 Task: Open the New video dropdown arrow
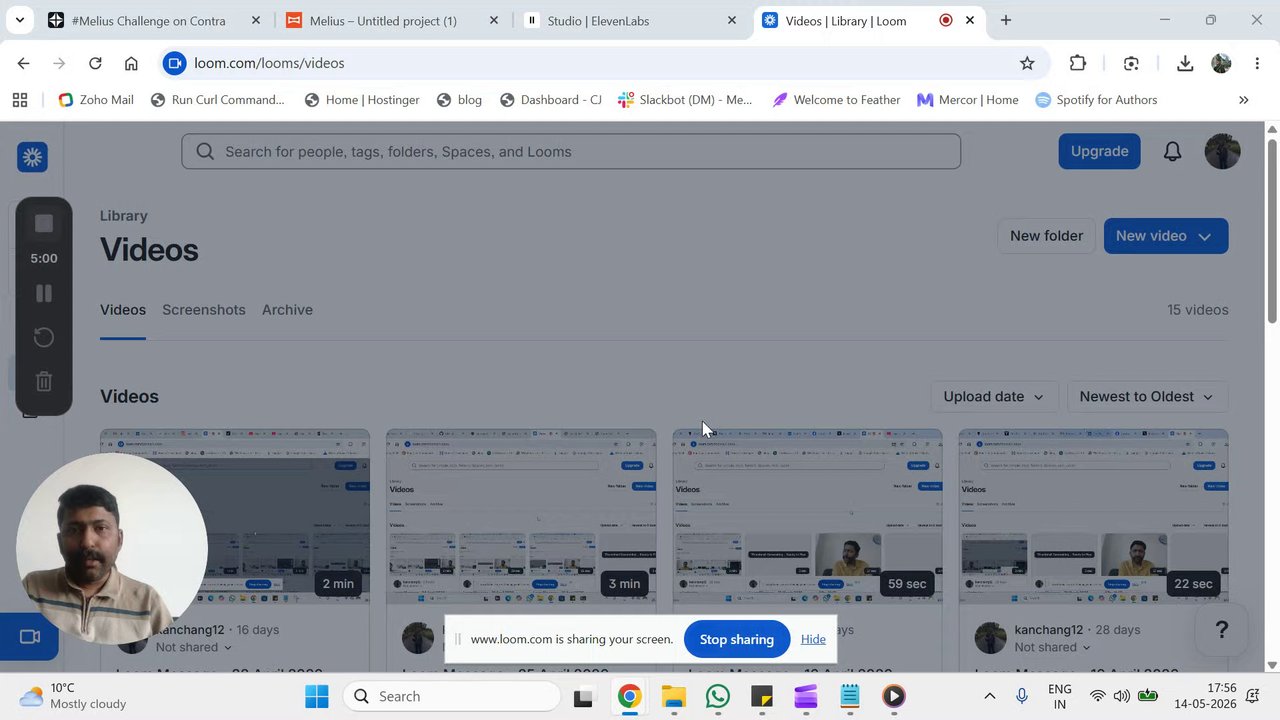pos(1205,236)
